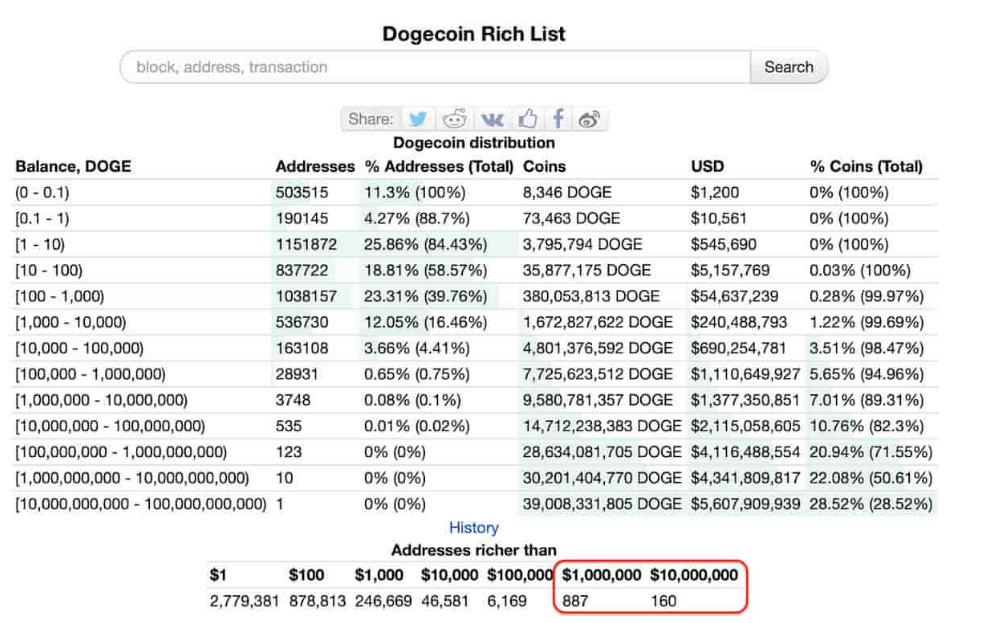Click the [10 - 100) balance row label
The height and width of the screenshot is (623, 984).
[x=49, y=270]
